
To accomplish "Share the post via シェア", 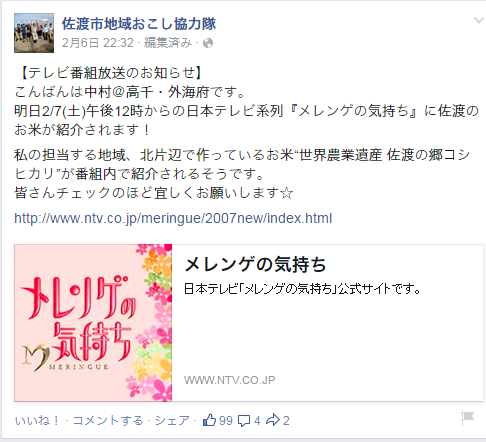I will [172, 420].
